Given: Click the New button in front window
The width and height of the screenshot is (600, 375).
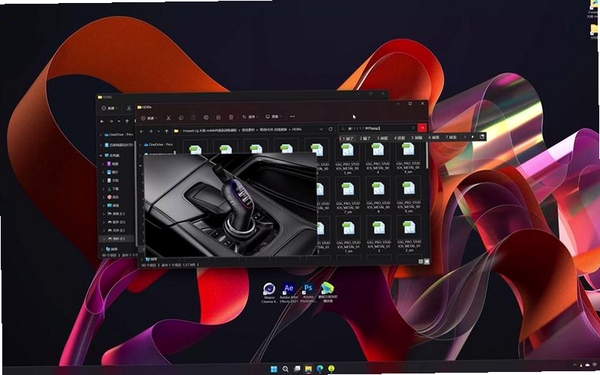Looking at the screenshot, I should [x=149, y=118].
